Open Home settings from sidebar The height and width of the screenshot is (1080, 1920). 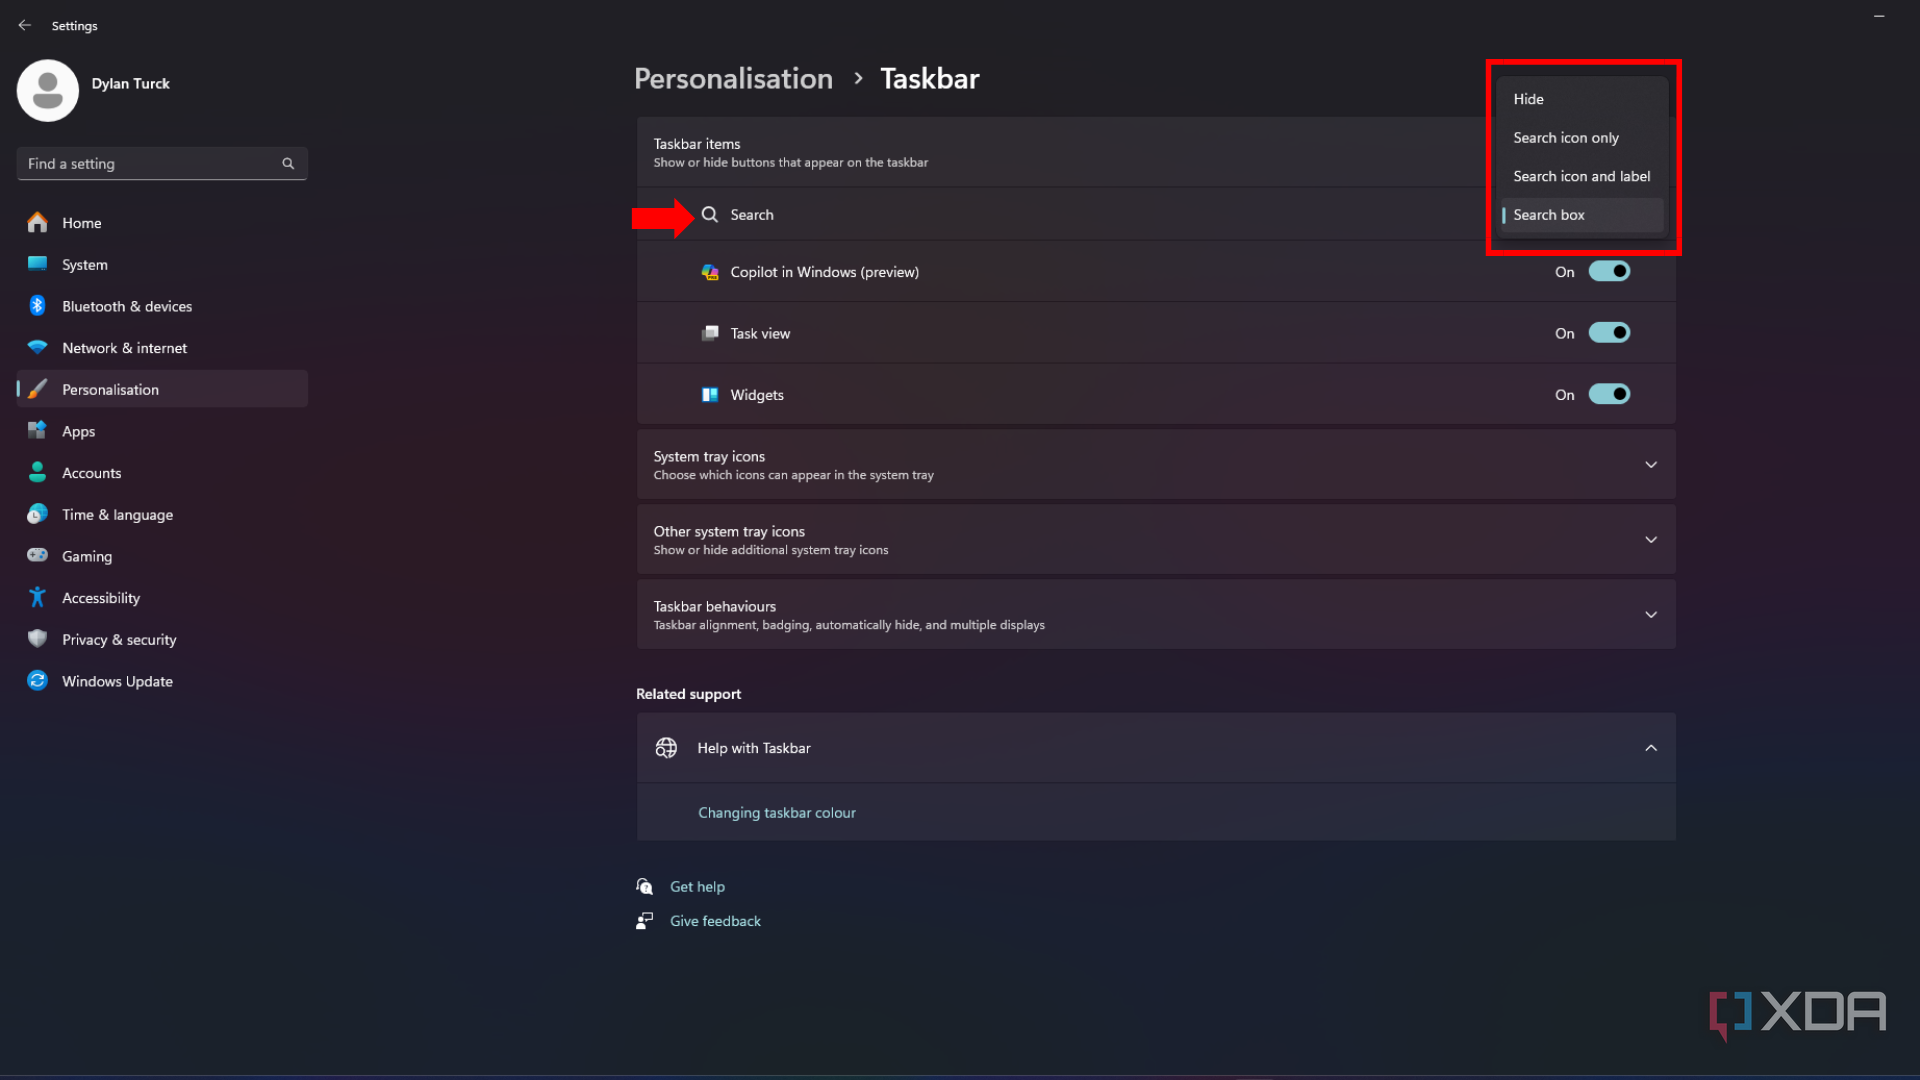coord(82,222)
